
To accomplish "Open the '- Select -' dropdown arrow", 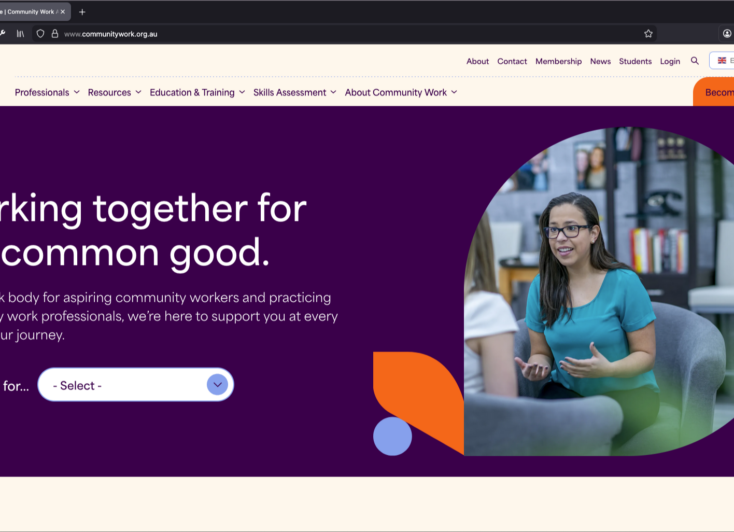I will point(217,384).
